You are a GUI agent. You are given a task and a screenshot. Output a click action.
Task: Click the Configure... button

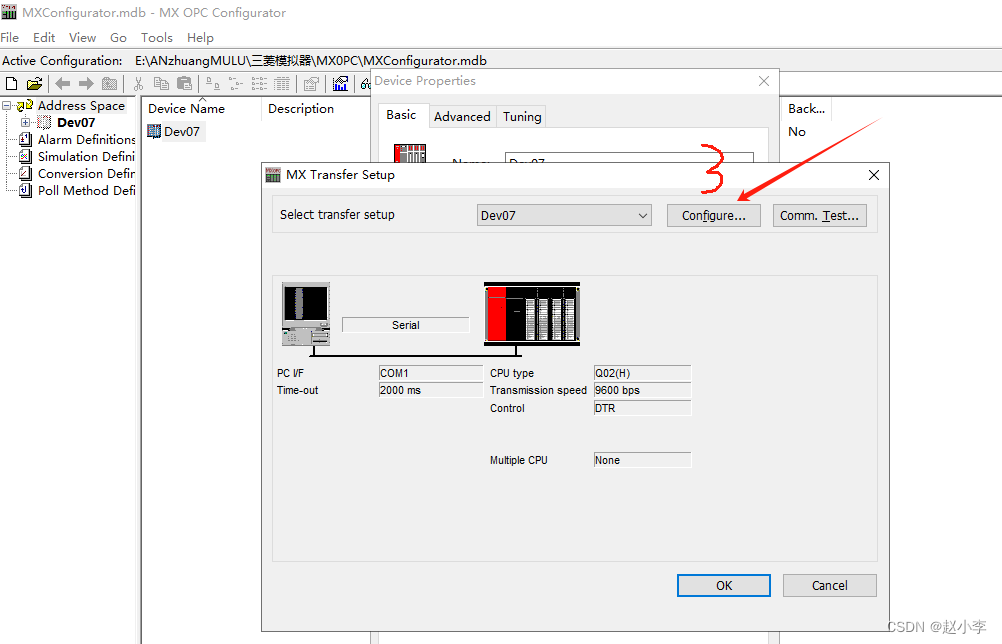point(714,215)
